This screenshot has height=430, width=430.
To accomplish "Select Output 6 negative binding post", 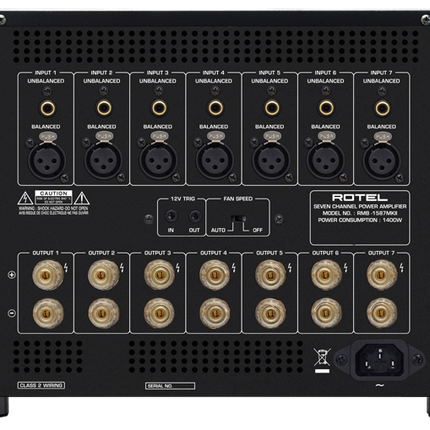I will tap(326, 313).
